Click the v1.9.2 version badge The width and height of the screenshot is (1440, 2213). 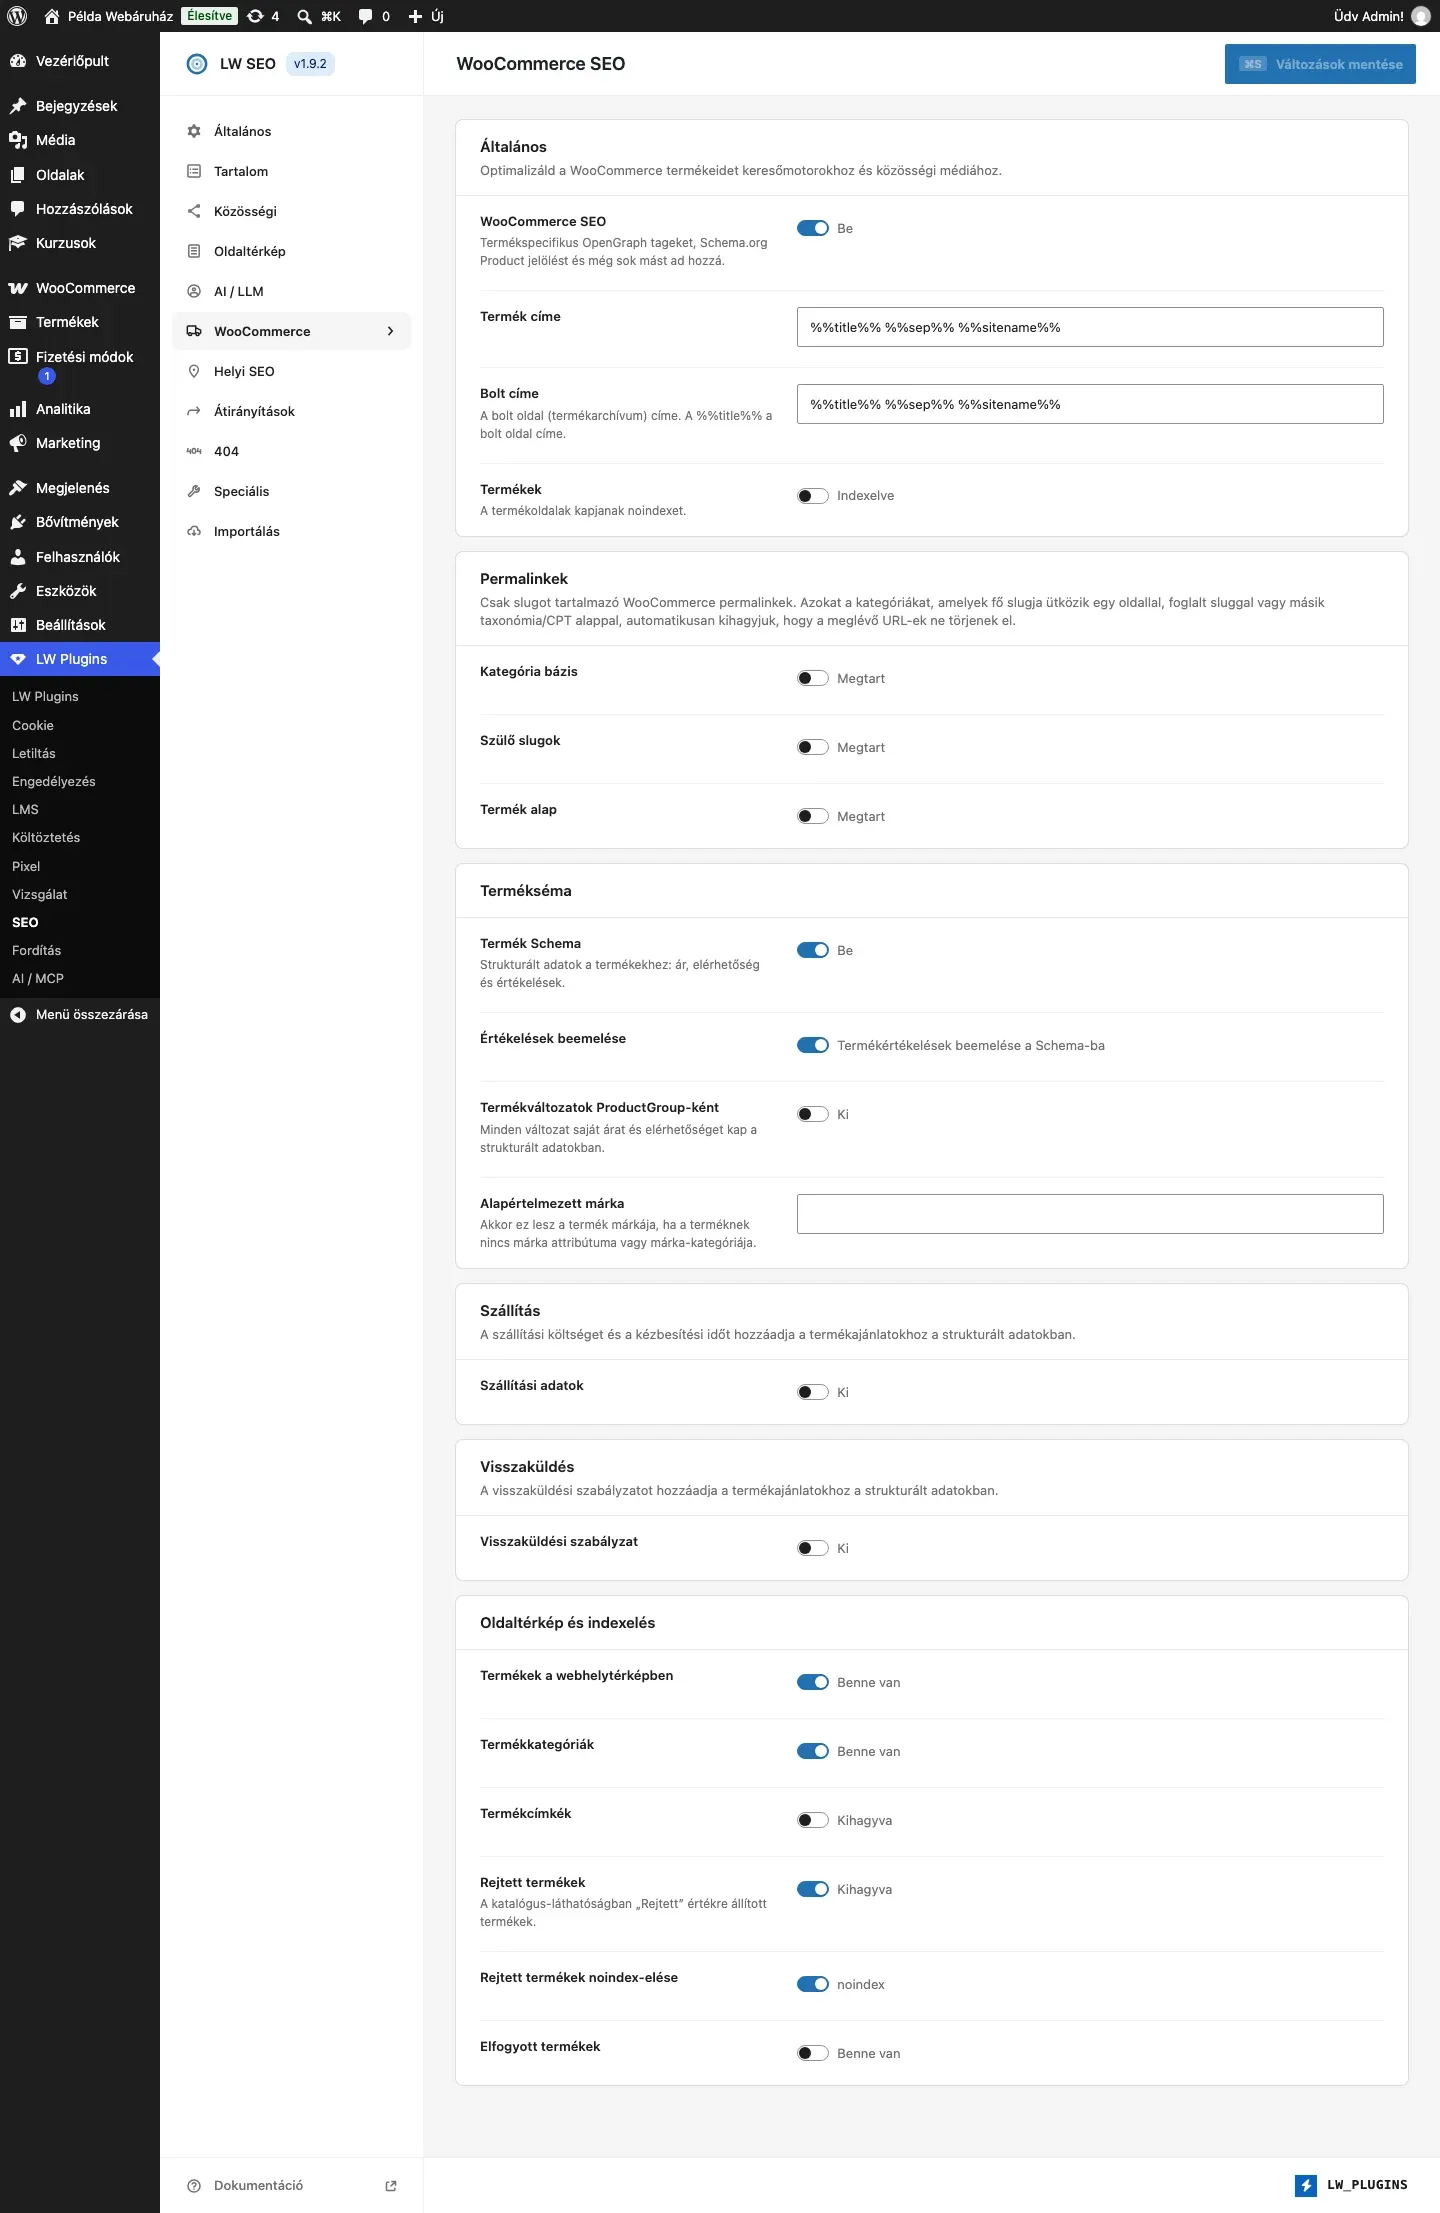(x=310, y=64)
